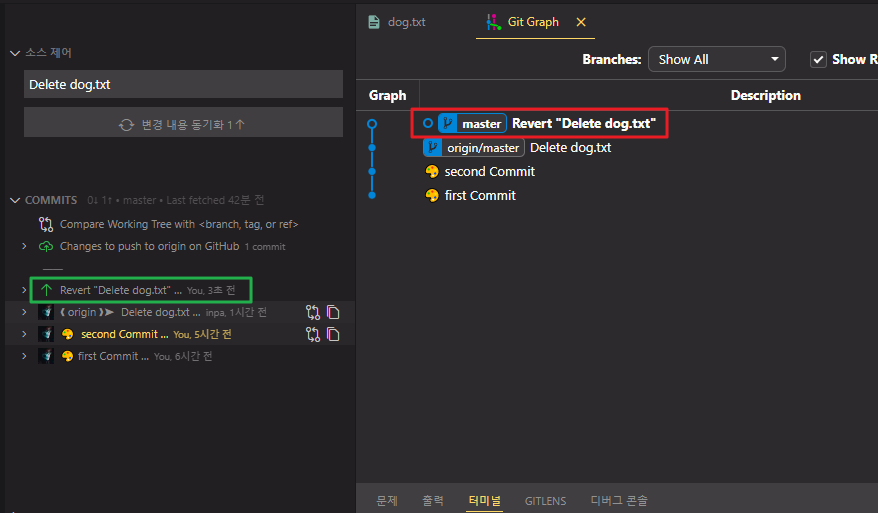Open the 문제 panel tab
Screen dimensions: 878x513
[x=387, y=500]
